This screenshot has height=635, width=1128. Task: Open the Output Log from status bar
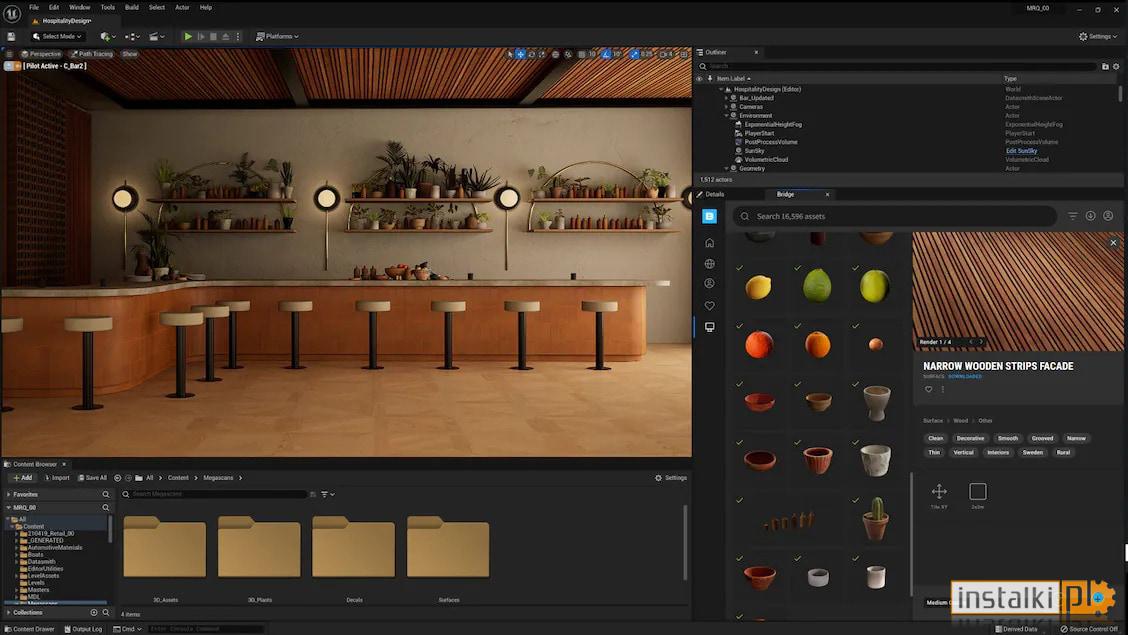click(x=83, y=629)
